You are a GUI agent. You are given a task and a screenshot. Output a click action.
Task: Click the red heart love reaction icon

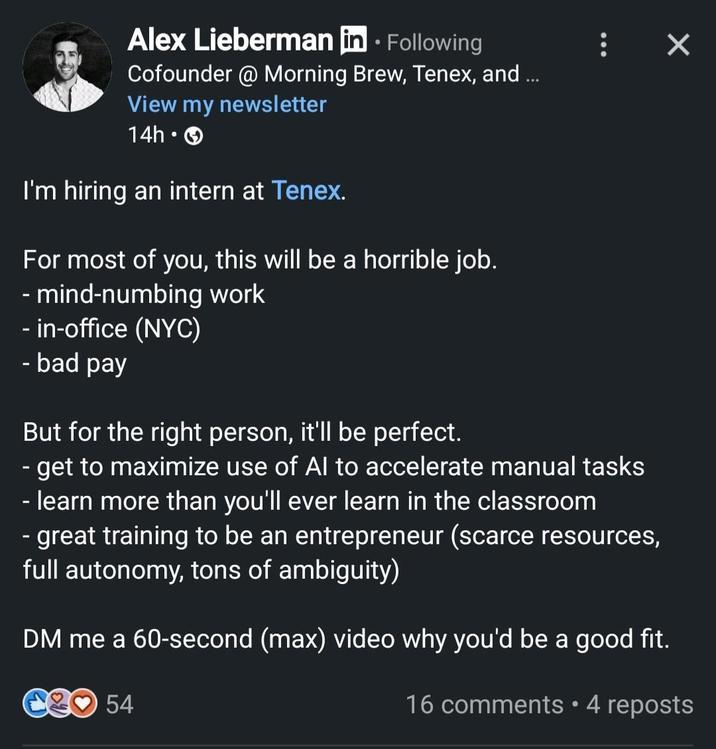pyautogui.click(x=82, y=704)
